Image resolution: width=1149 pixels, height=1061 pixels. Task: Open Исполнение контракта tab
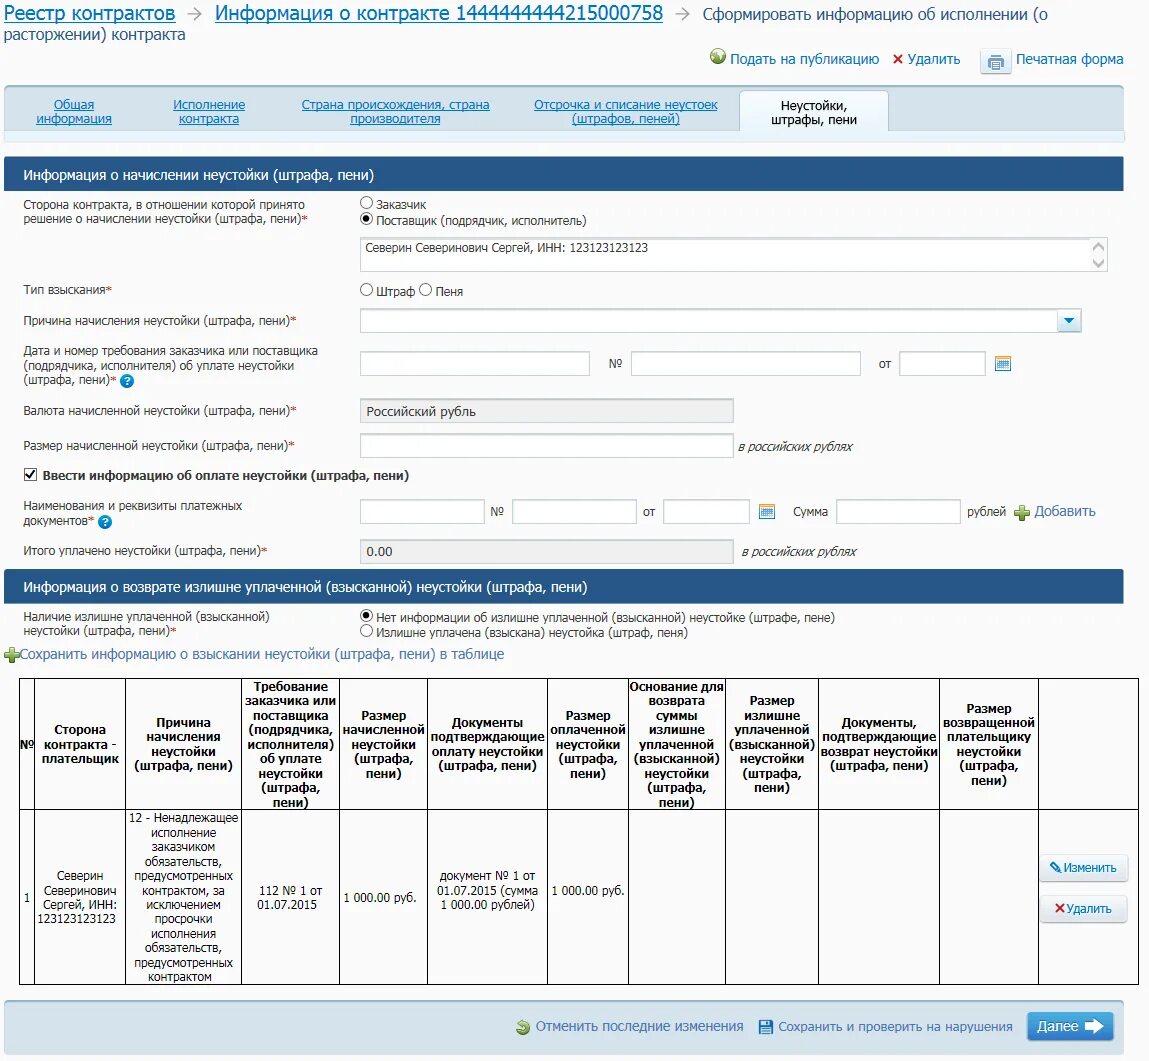(209, 111)
